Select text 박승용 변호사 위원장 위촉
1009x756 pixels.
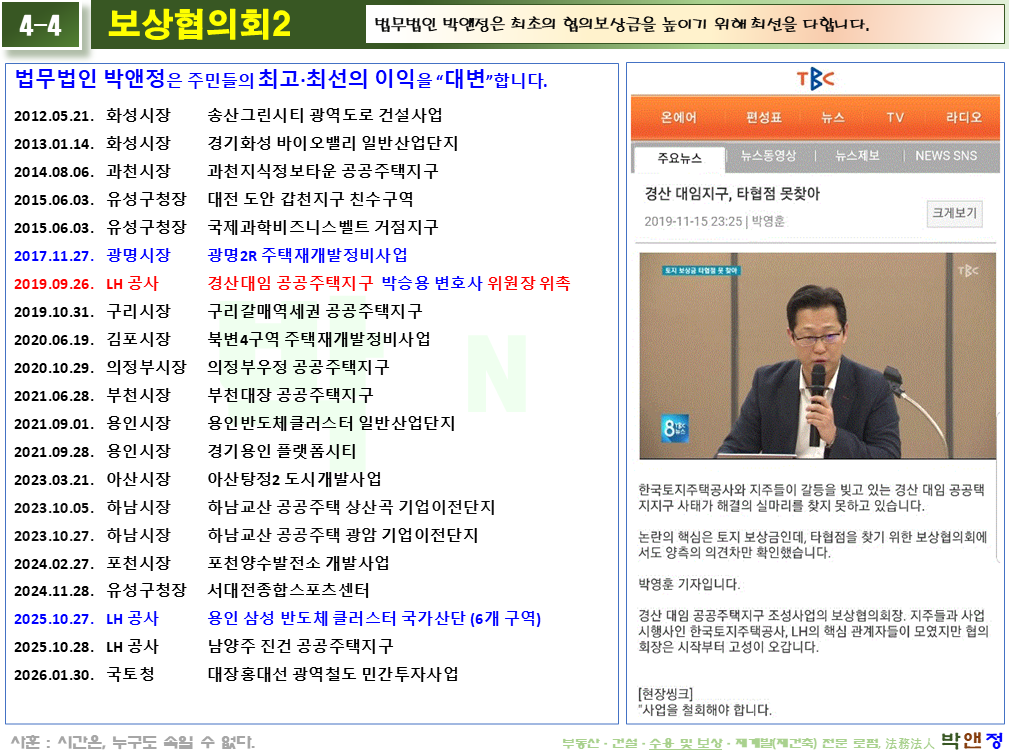[476, 283]
